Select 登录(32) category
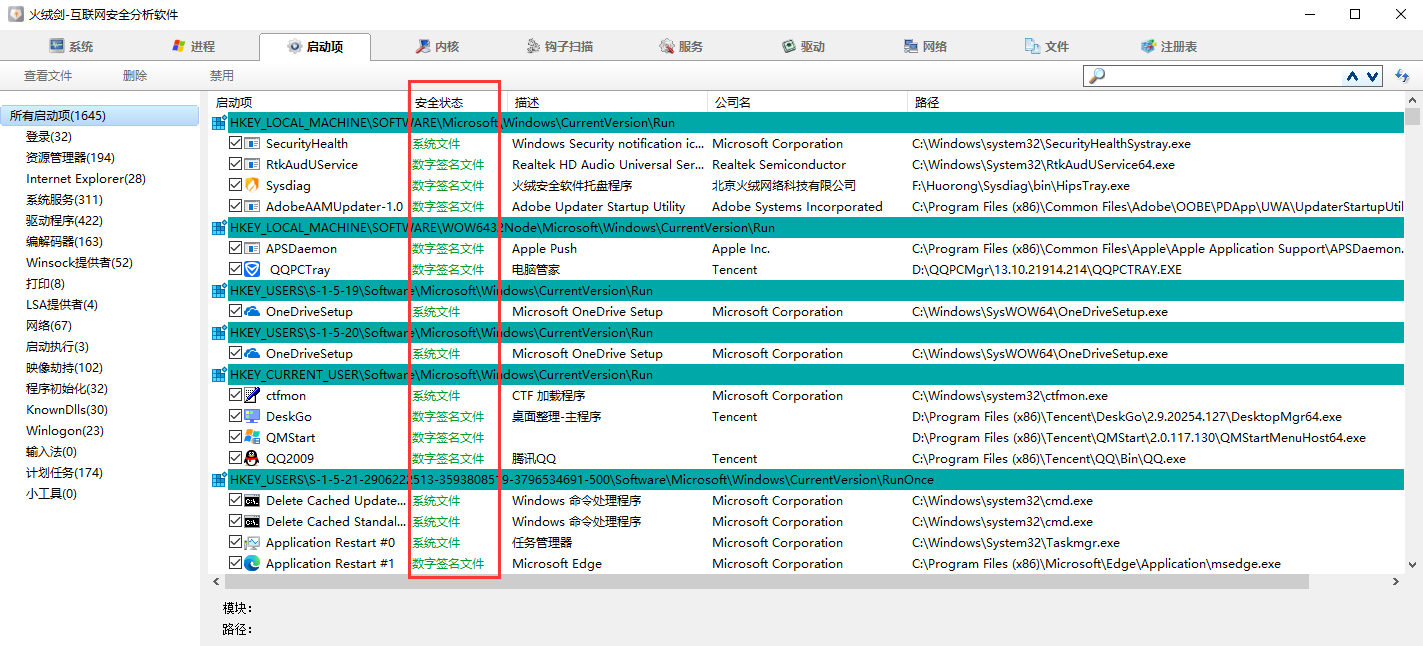The height and width of the screenshot is (646, 1423). 49,137
